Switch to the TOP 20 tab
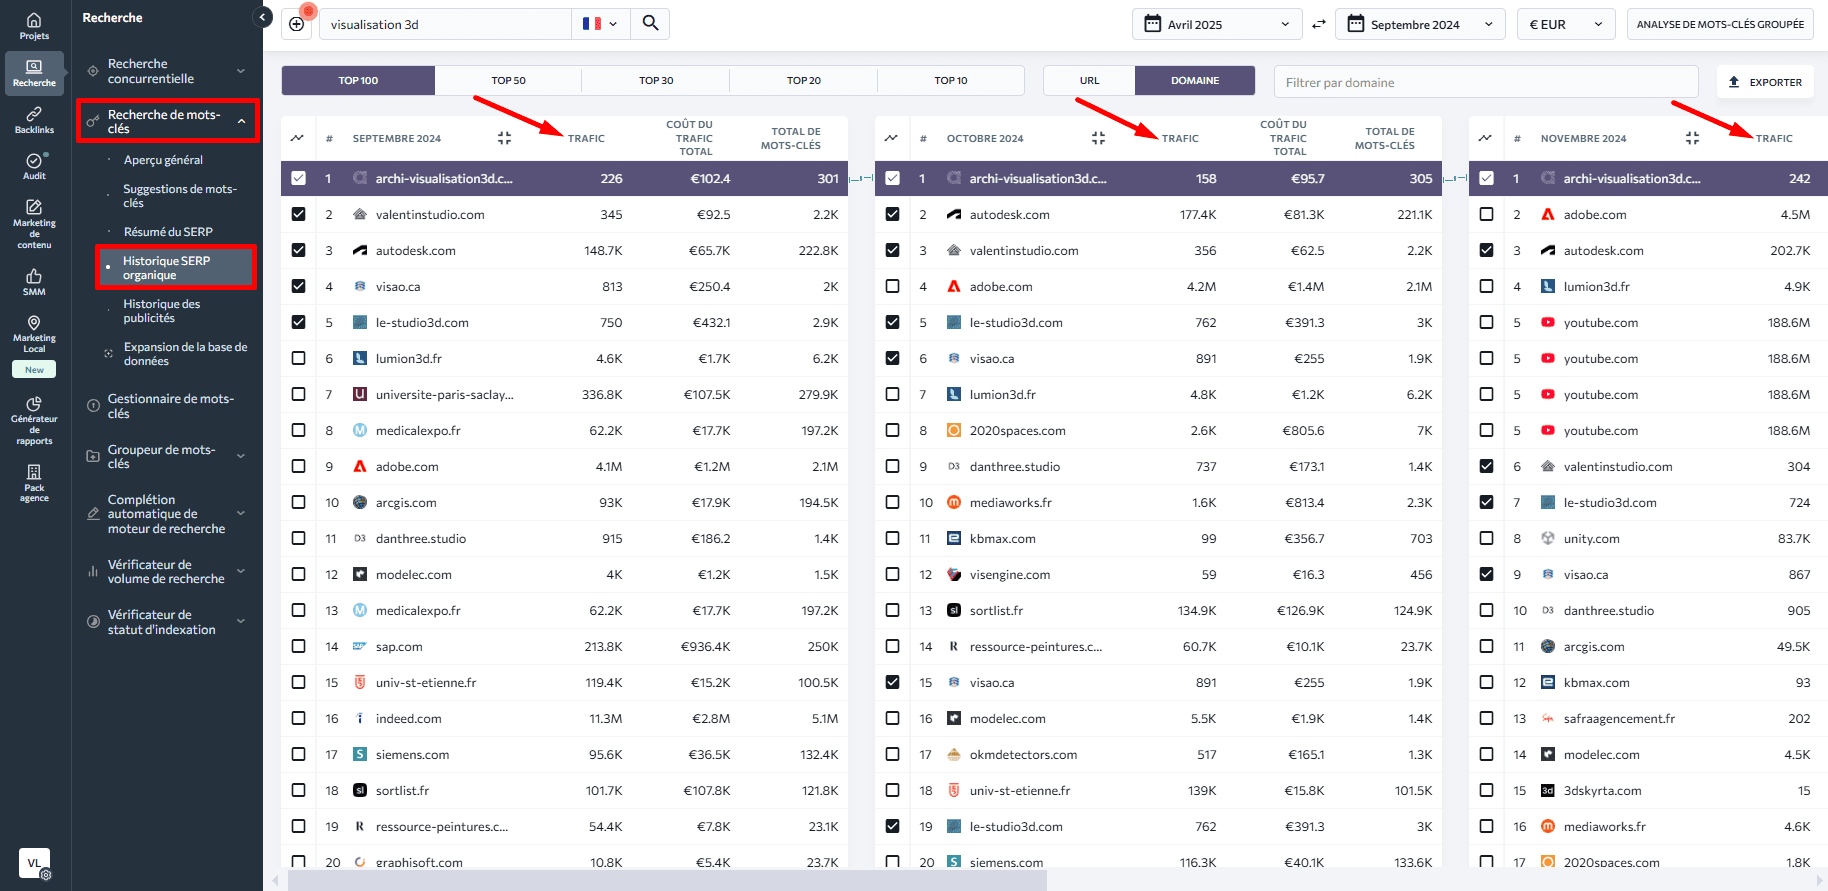 click(804, 80)
